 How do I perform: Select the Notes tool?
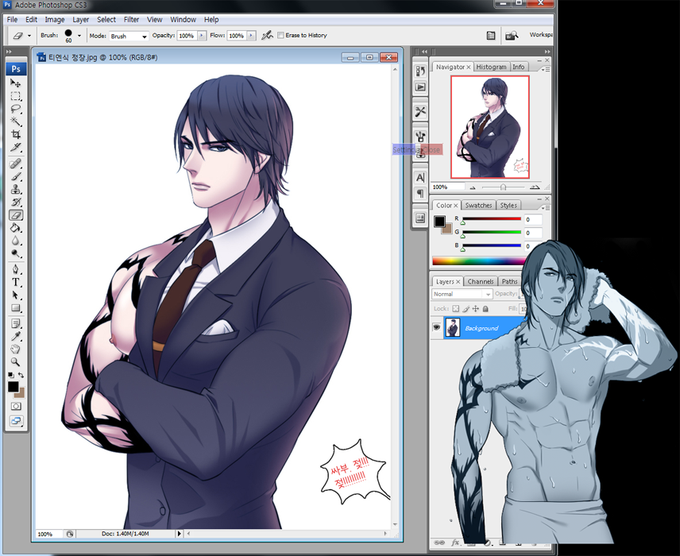(16, 324)
